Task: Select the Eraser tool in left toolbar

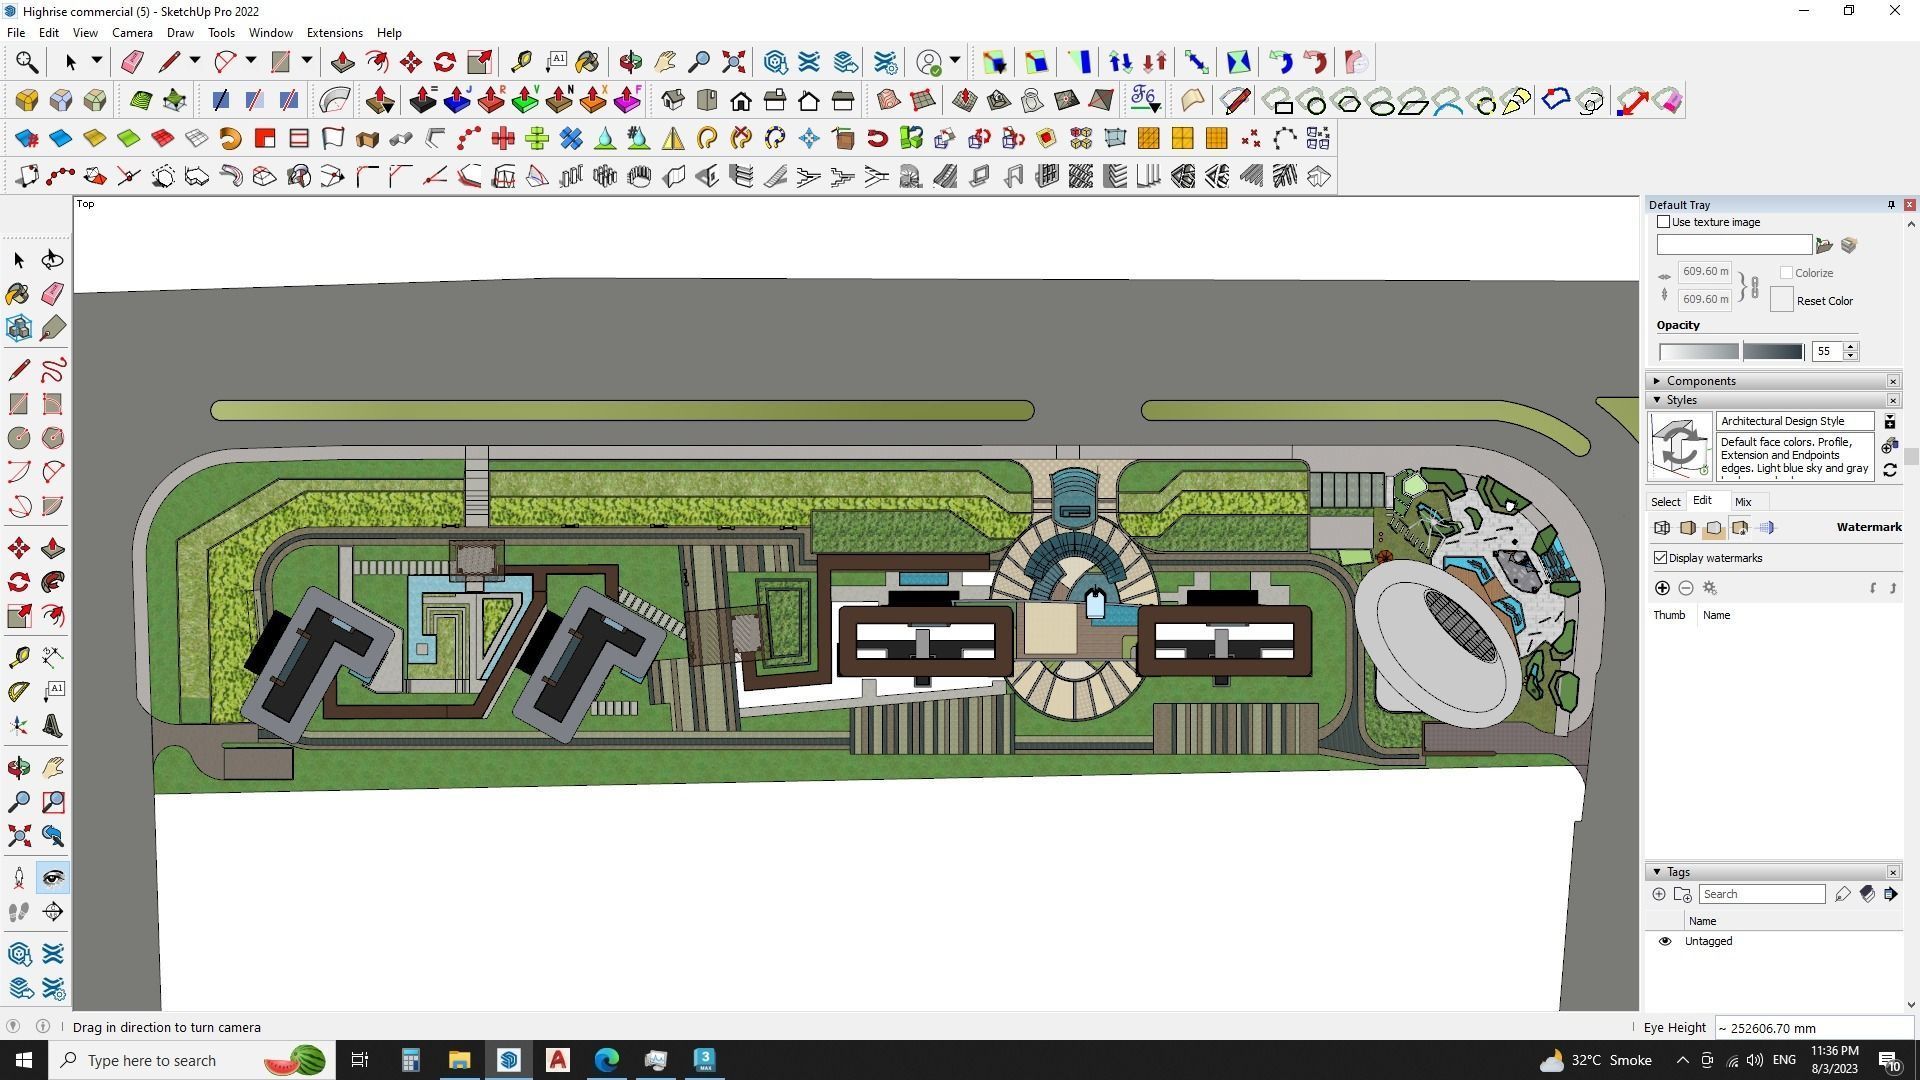Action: tap(53, 293)
